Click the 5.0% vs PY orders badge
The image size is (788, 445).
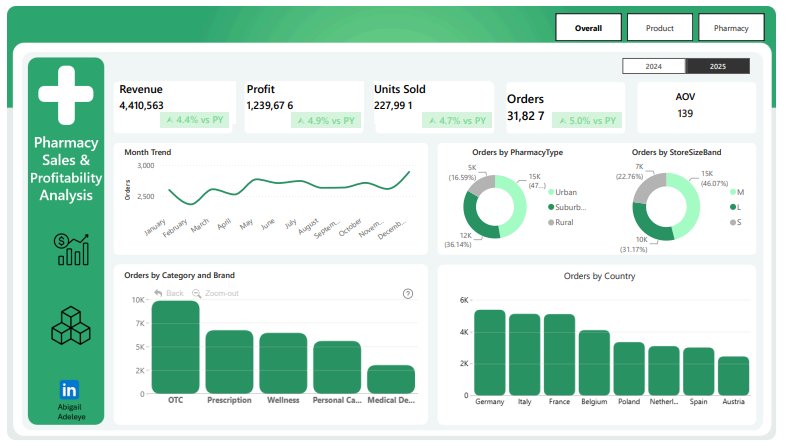587,121
